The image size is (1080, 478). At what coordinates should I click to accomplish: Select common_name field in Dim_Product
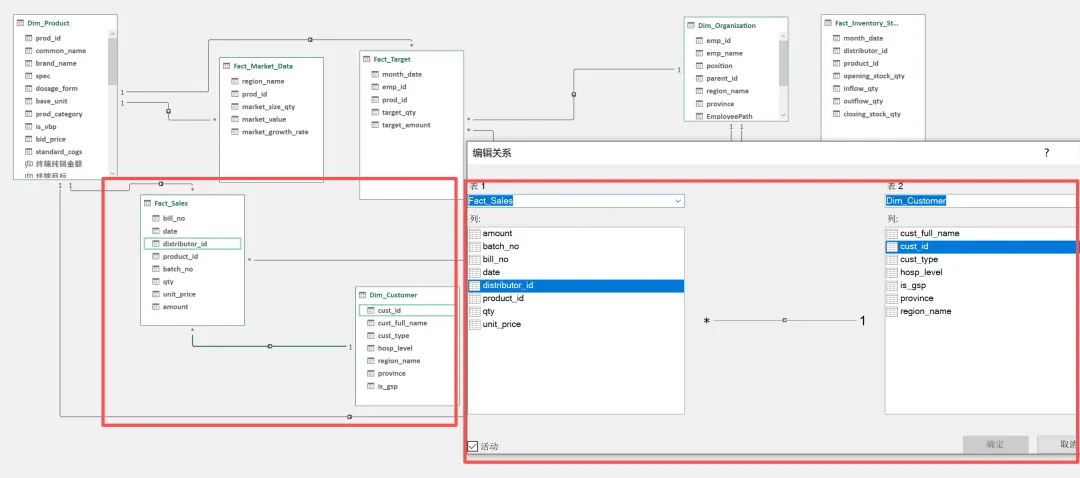(x=61, y=51)
